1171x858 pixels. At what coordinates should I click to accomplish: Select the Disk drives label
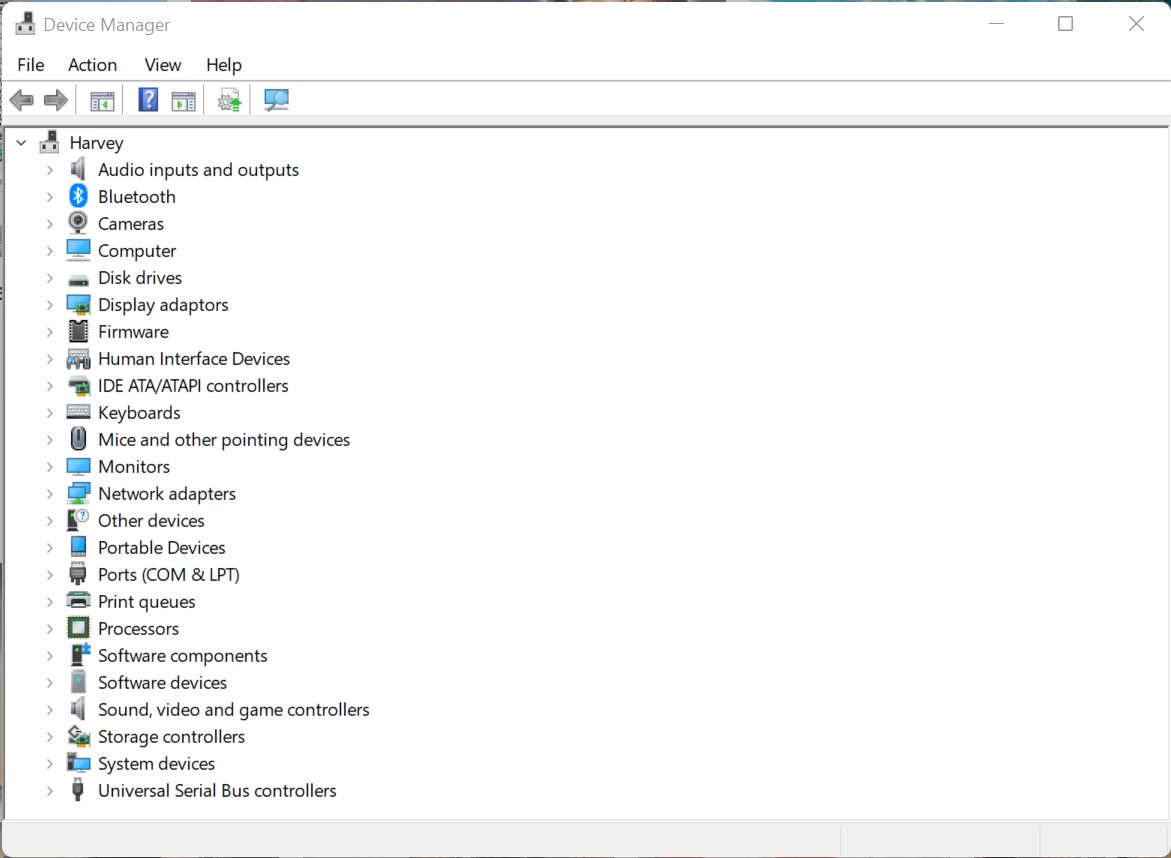[140, 278]
